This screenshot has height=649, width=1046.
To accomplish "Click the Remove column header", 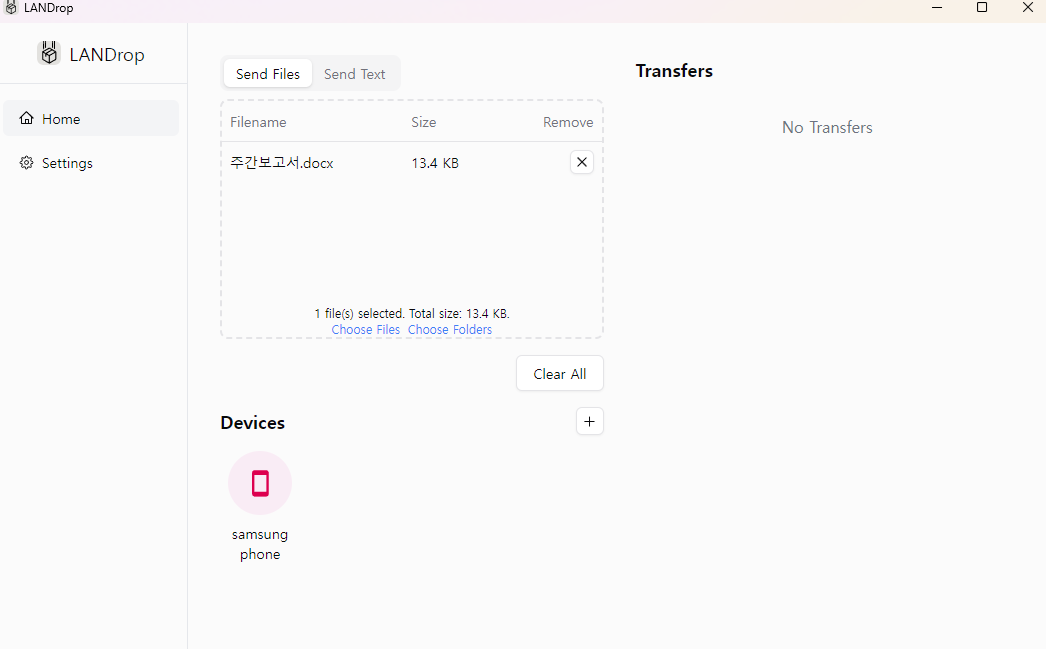I will [568, 122].
